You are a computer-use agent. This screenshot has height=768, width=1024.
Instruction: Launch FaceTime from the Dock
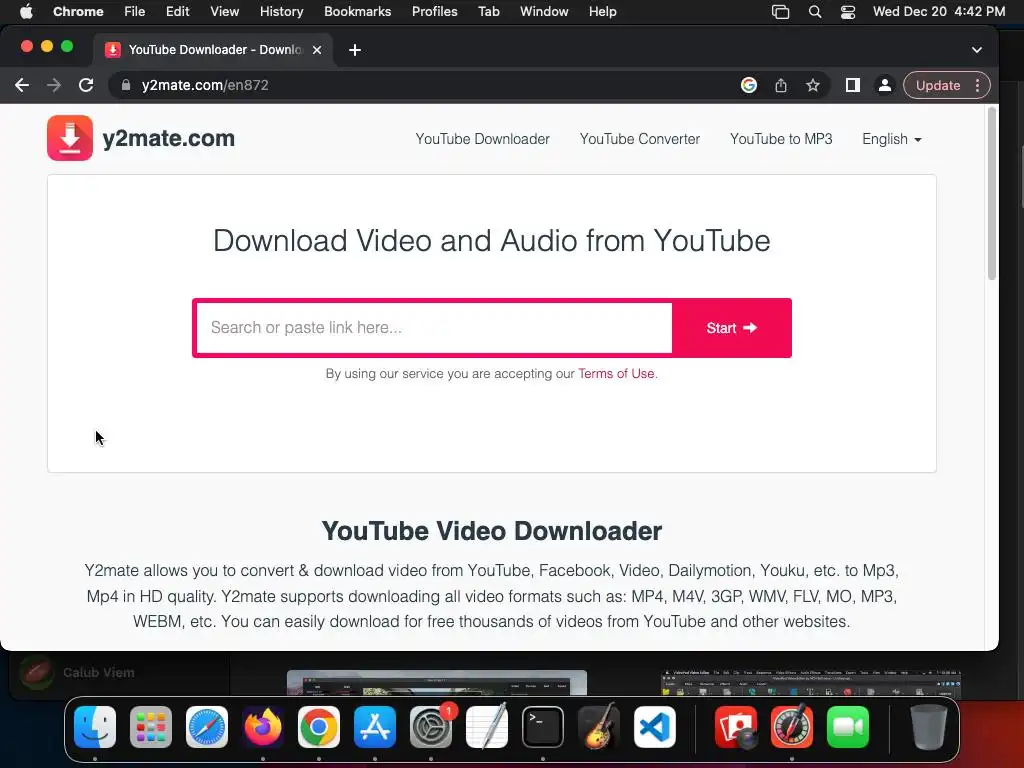point(848,727)
